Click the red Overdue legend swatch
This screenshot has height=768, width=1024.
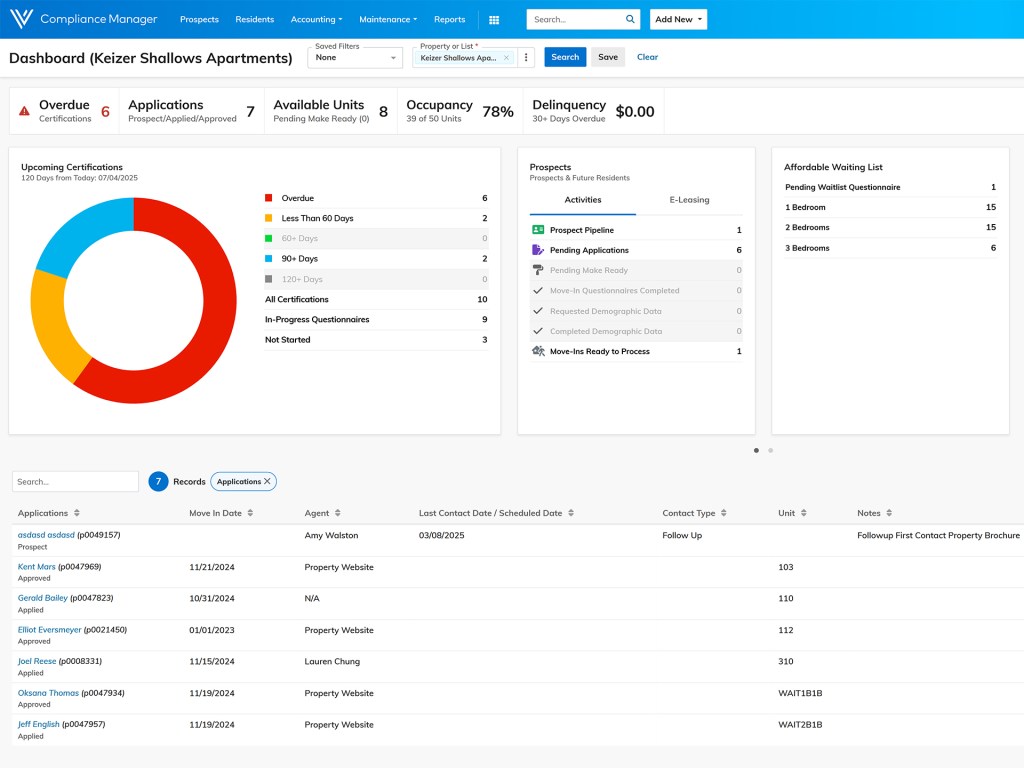click(269, 198)
